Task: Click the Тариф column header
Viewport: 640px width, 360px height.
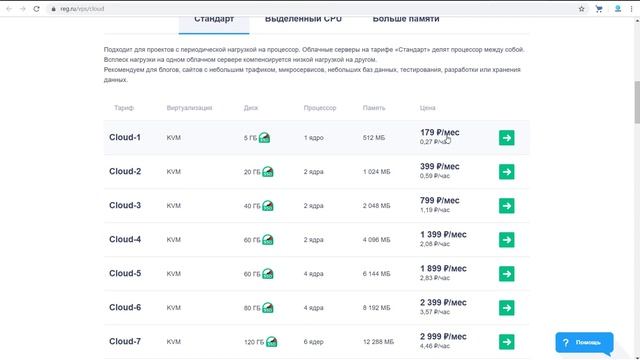Action: pos(124,108)
